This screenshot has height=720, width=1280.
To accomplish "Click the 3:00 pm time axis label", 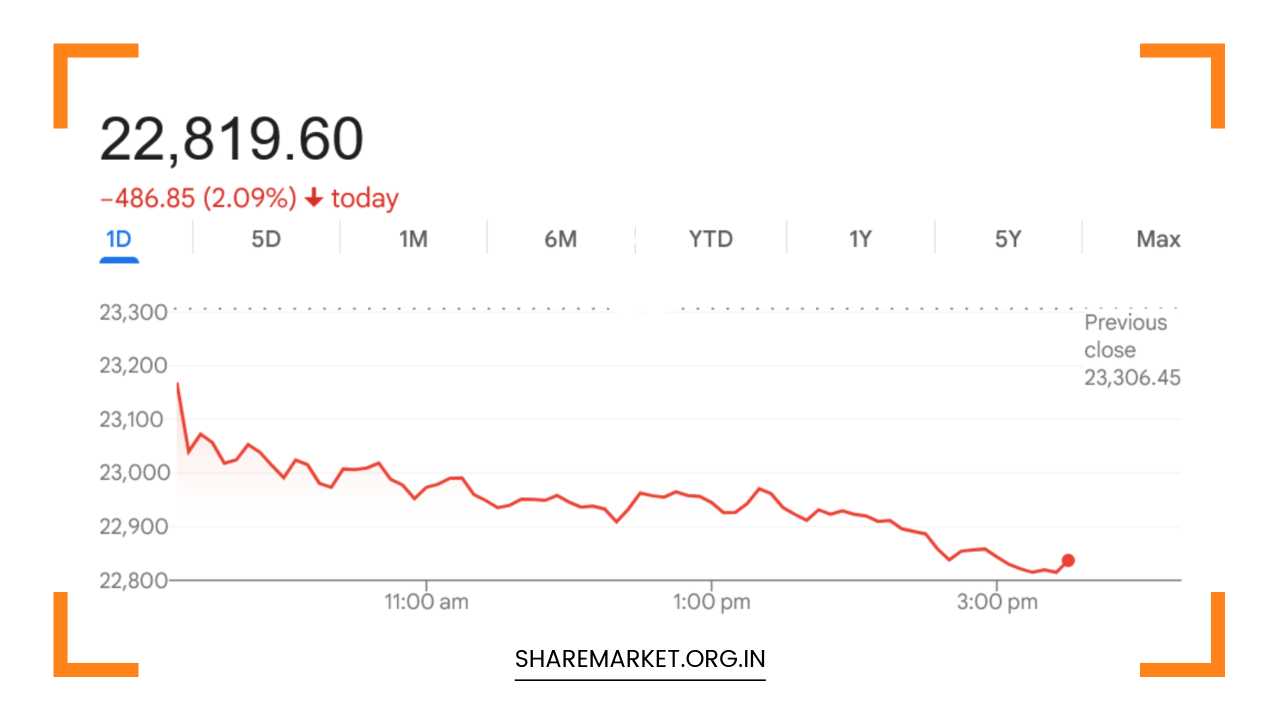I will pyautogui.click(x=996, y=602).
